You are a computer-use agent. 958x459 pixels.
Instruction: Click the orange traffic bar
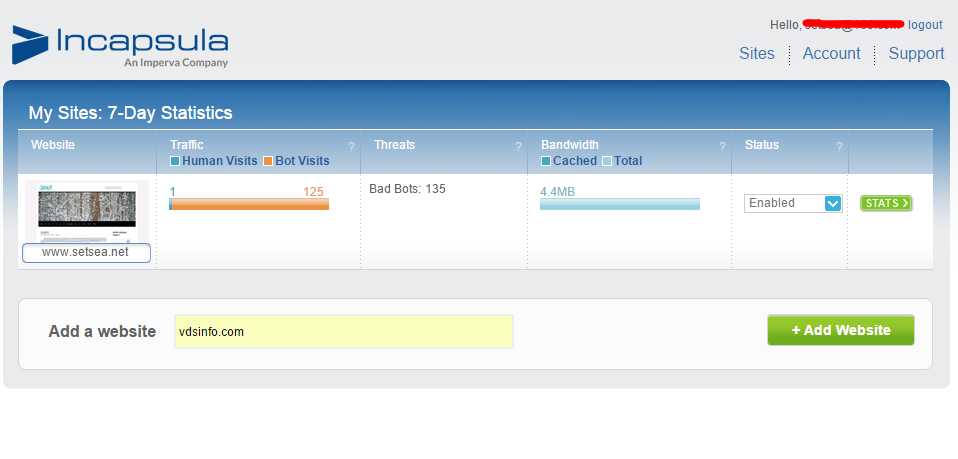tap(250, 204)
